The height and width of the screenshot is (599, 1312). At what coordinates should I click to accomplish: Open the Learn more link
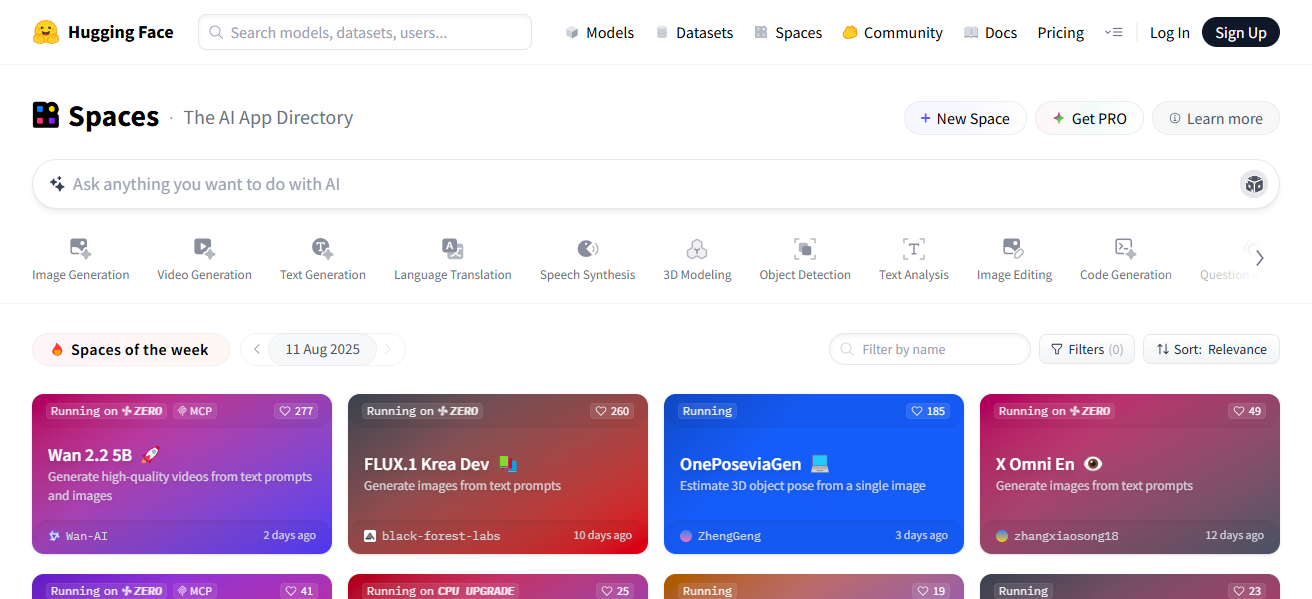pos(1216,118)
